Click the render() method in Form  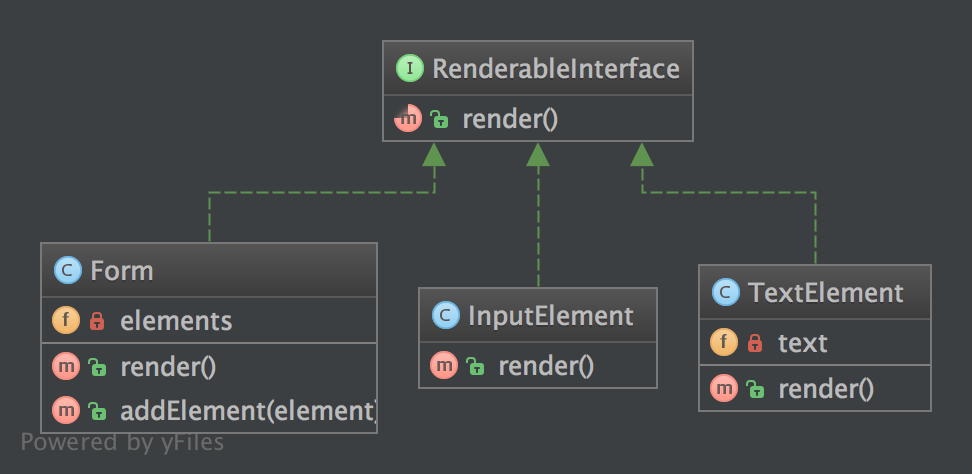(x=168, y=366)
